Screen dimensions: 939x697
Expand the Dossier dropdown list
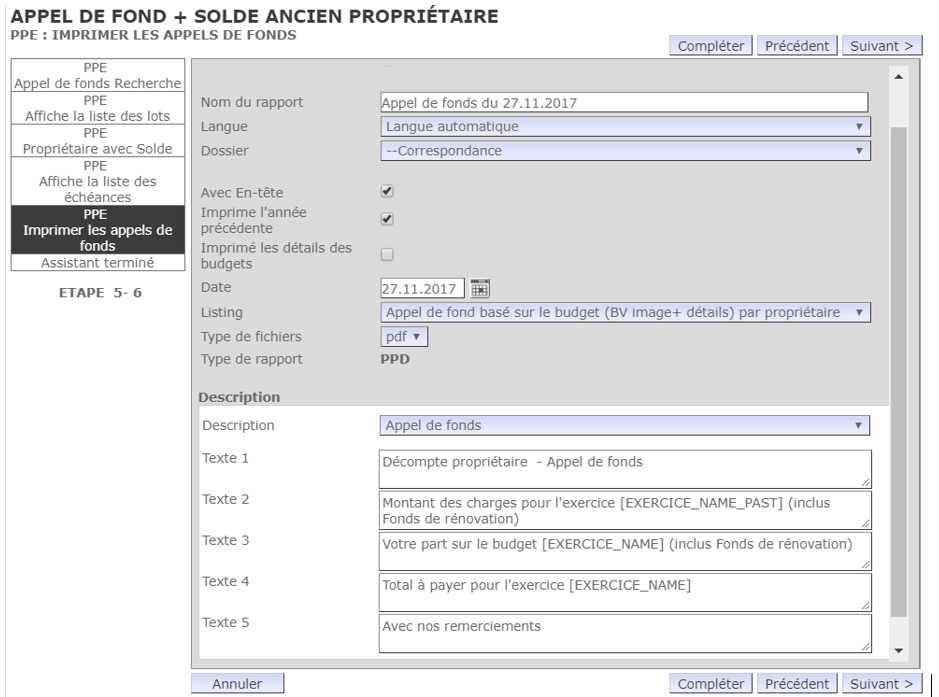(x=625, y=151)
